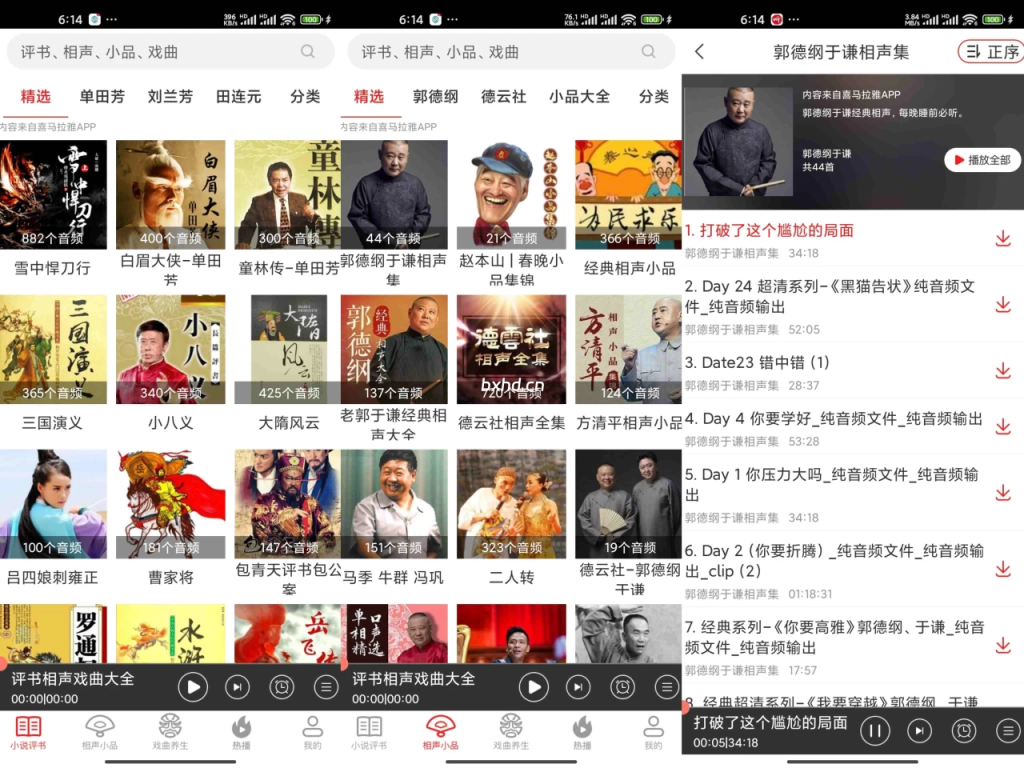The width and height of the screenshot is (1024, 768).
Task: Open 德云社相声全集 album cover
Action: (x=511, y=349)
